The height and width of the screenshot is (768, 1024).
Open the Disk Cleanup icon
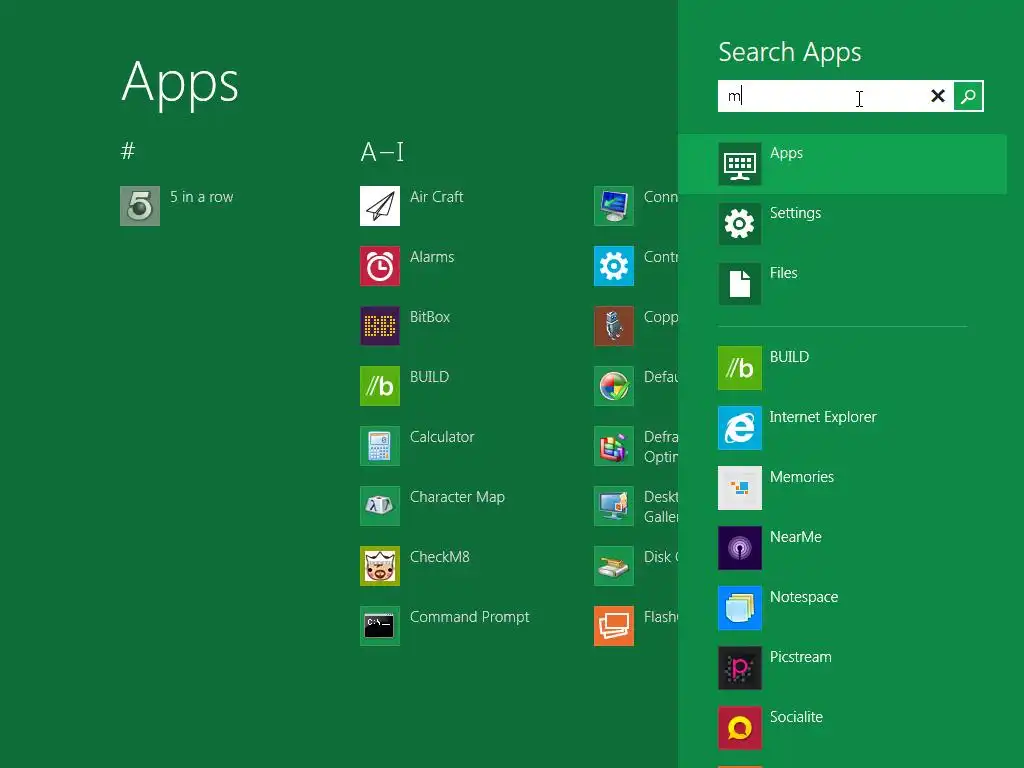pyautogui.click(x=613, y=566)
